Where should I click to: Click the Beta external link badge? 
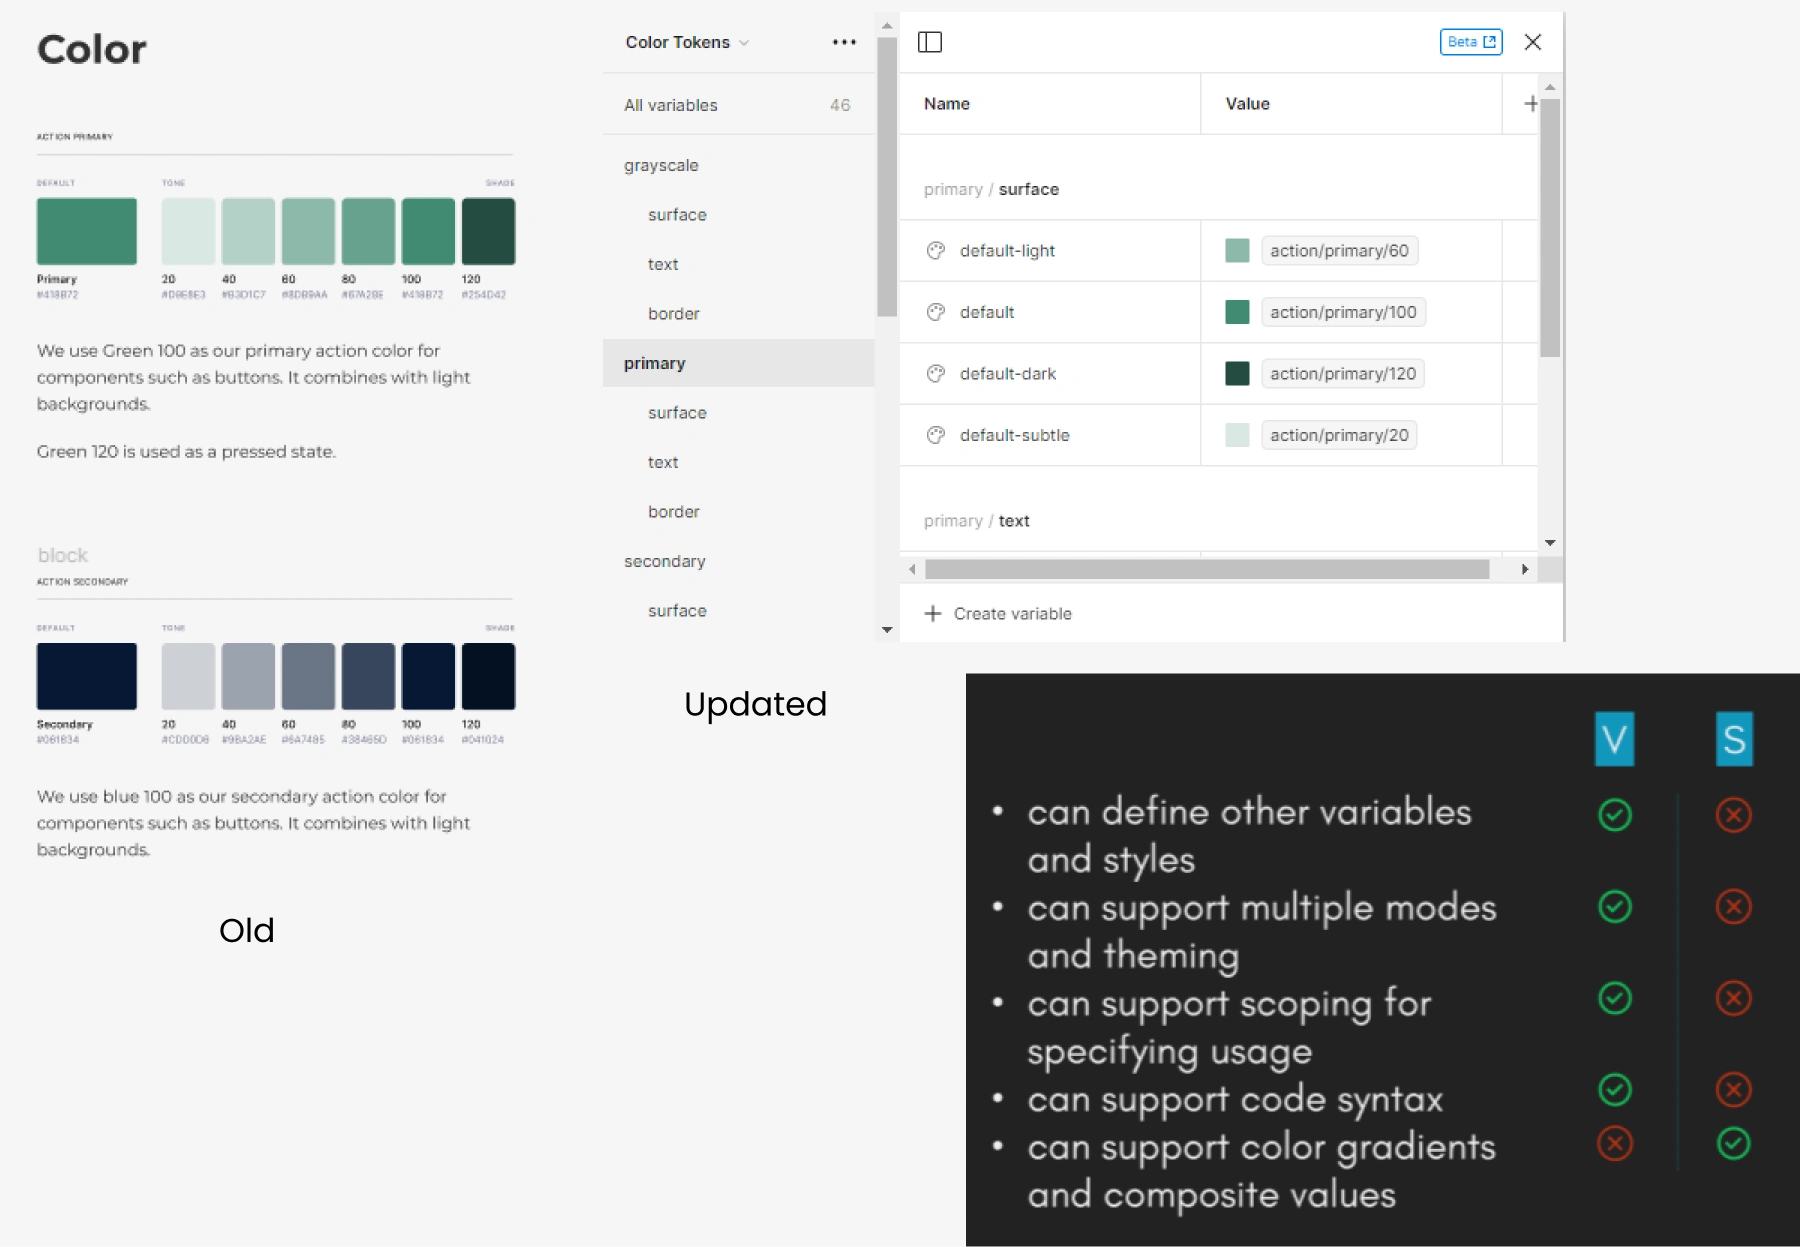[x=1470, y=42]
